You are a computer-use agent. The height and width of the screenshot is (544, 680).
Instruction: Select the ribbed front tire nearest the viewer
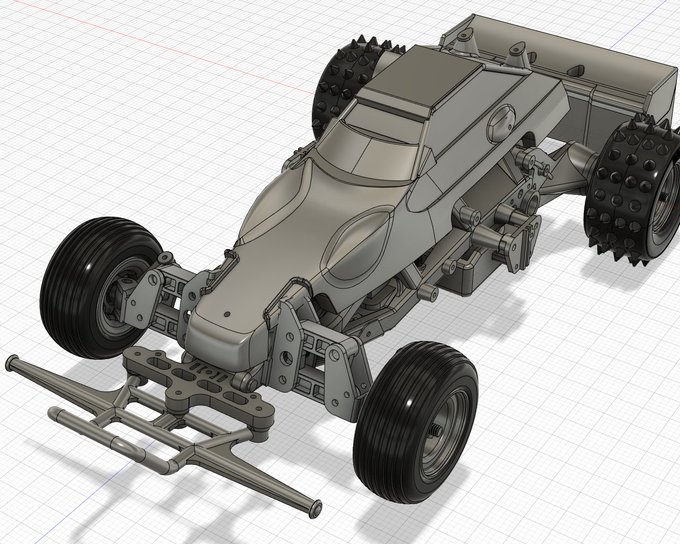[x=415, y=422]
